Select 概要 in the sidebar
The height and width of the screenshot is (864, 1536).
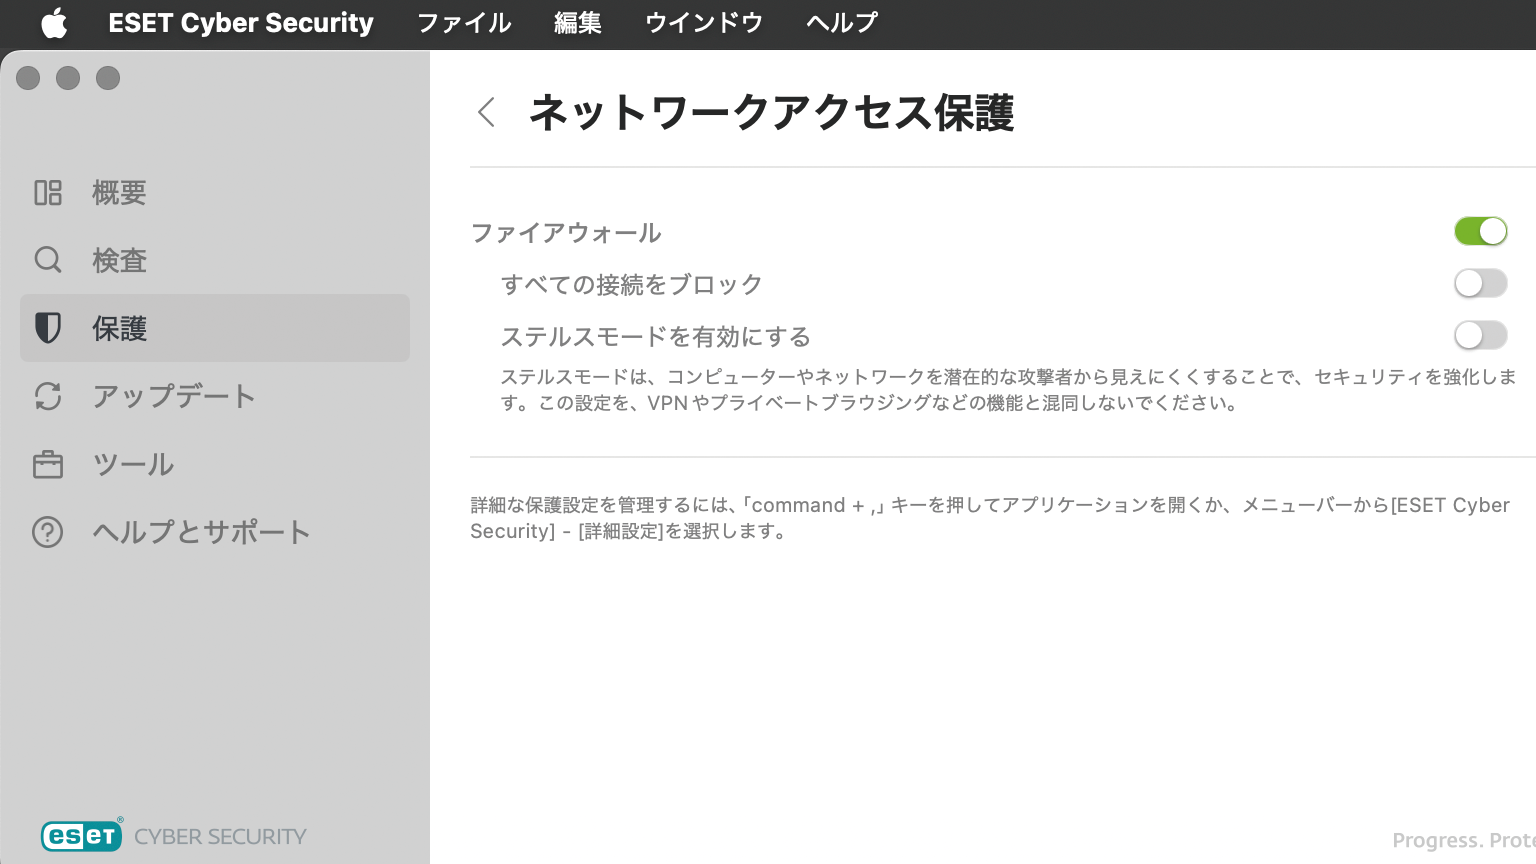pos(215,192)
